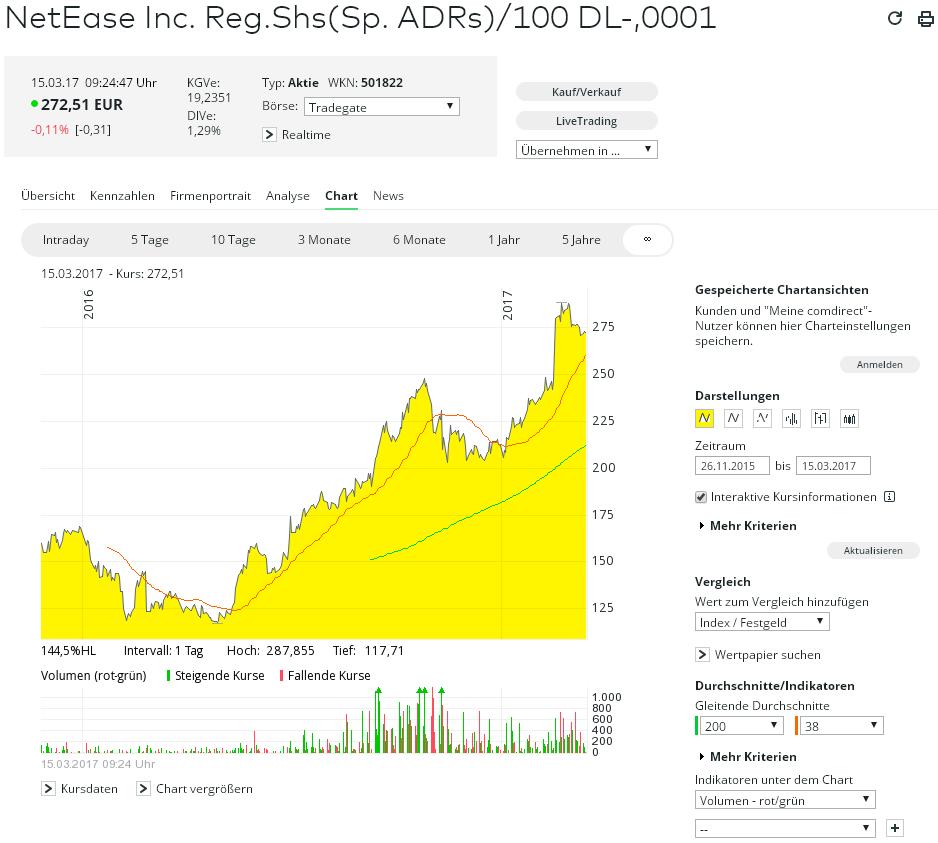The width and height of the screenshot is (938, 843).
Task: Switch to the Firmenportrait tab
Action: (210, 196)
